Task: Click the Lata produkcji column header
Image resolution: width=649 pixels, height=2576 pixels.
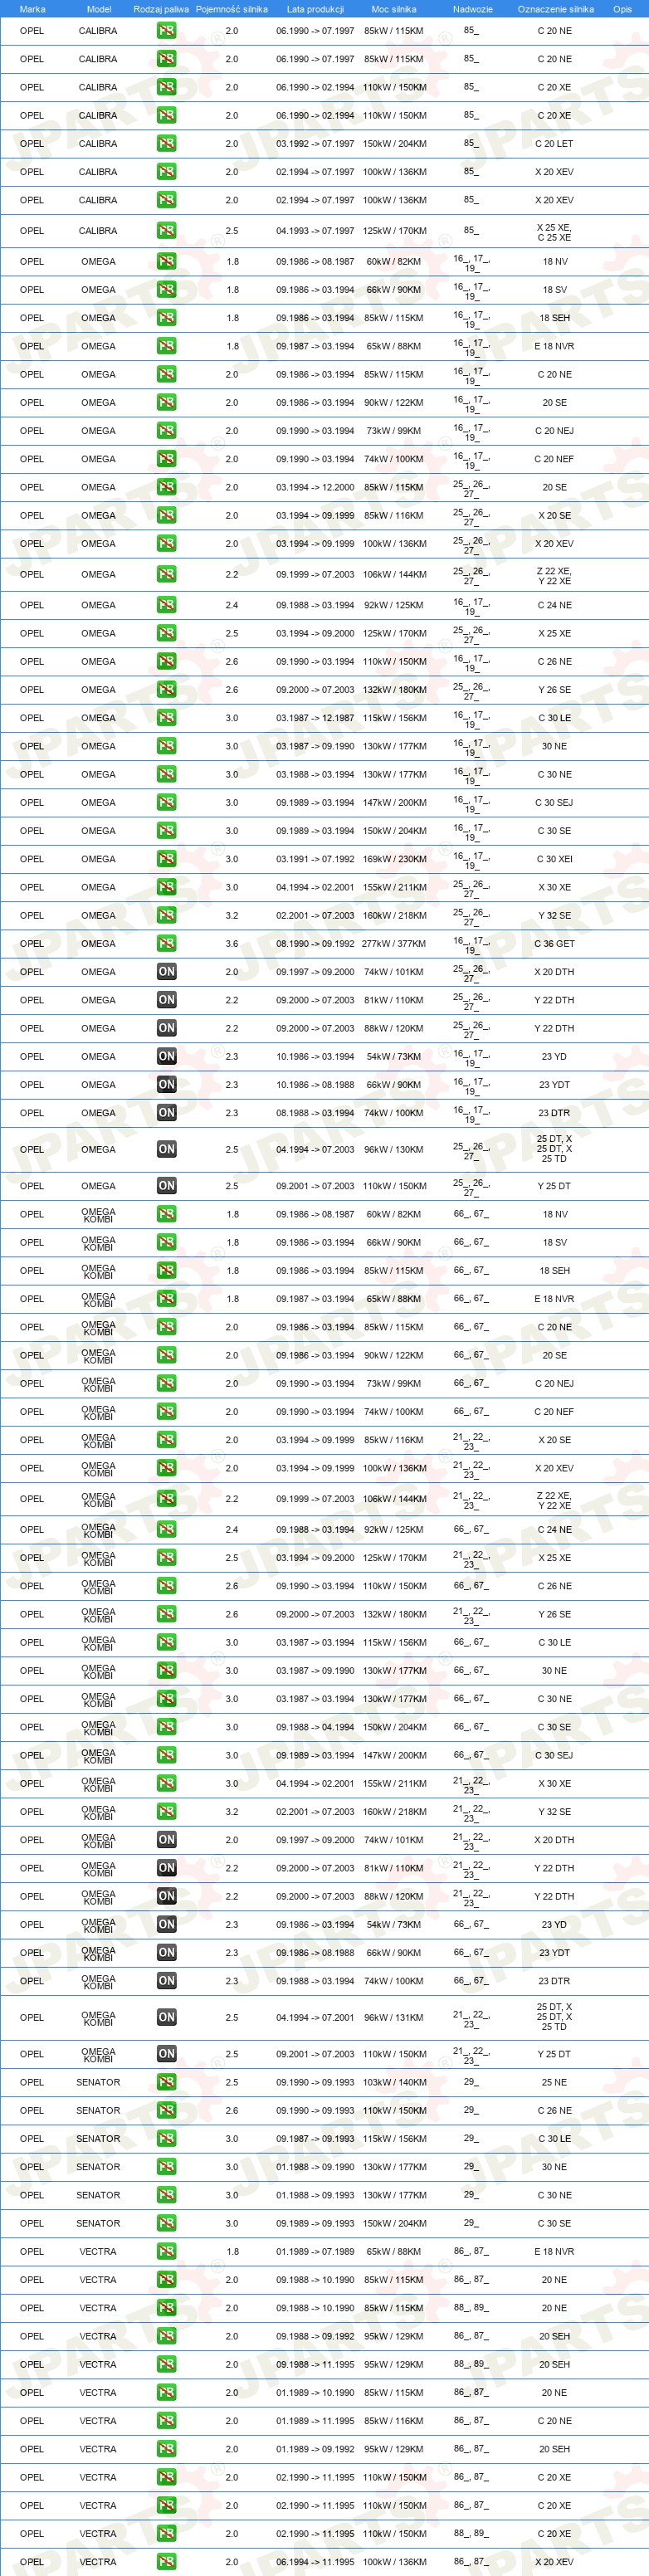Action: [315, 9]
